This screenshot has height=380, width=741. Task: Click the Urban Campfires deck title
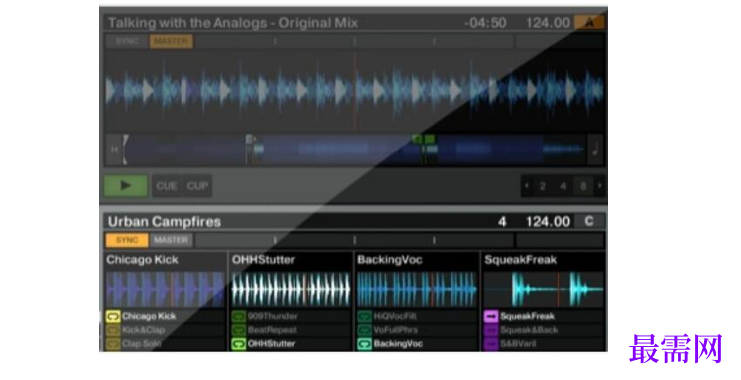coord(164,222)
